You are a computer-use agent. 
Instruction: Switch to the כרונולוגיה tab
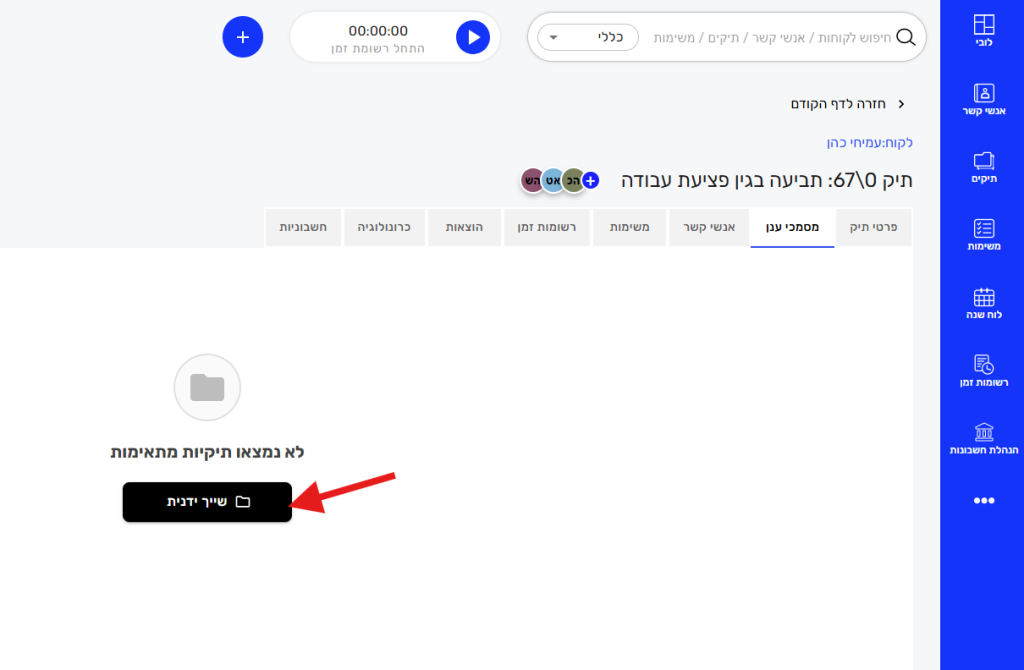point(384,227)
